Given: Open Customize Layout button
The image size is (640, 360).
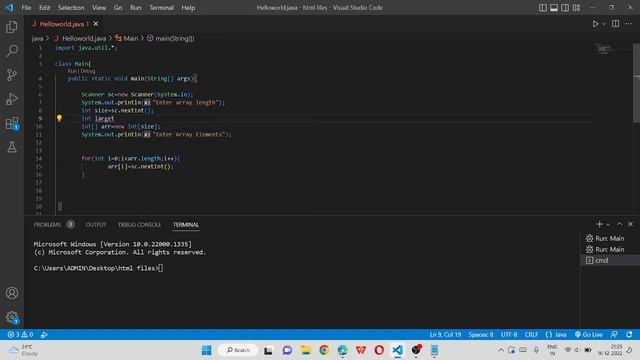Looking at the screenshot, I should [576, 8].
